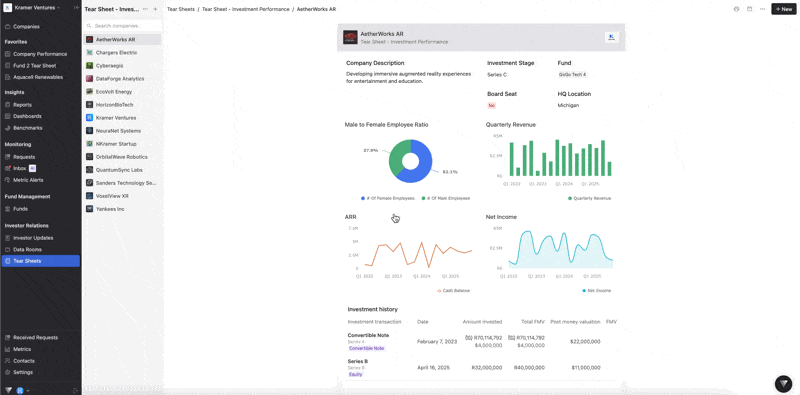Open Funds under Fund Management
The width and height of the screenshot is (800, 395).
20,209
